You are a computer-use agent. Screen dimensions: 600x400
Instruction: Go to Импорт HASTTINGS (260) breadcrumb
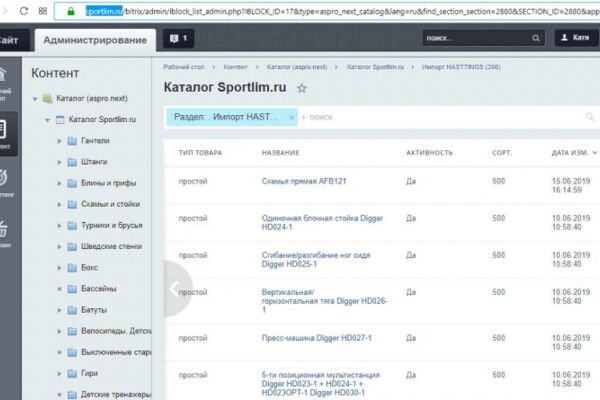pos(461,67)
